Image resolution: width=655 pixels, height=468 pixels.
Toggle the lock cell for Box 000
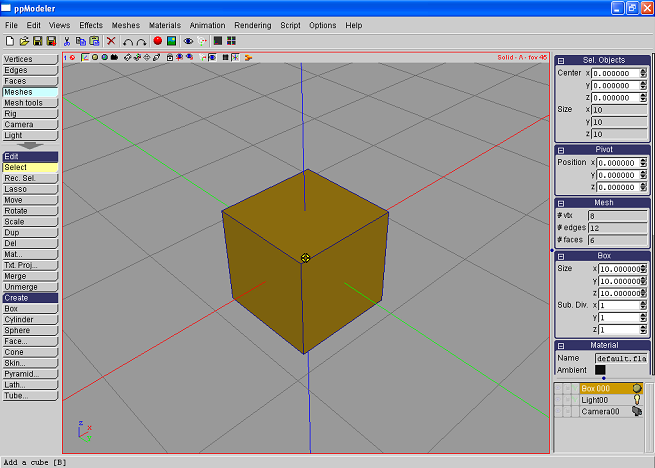(567, 388)
